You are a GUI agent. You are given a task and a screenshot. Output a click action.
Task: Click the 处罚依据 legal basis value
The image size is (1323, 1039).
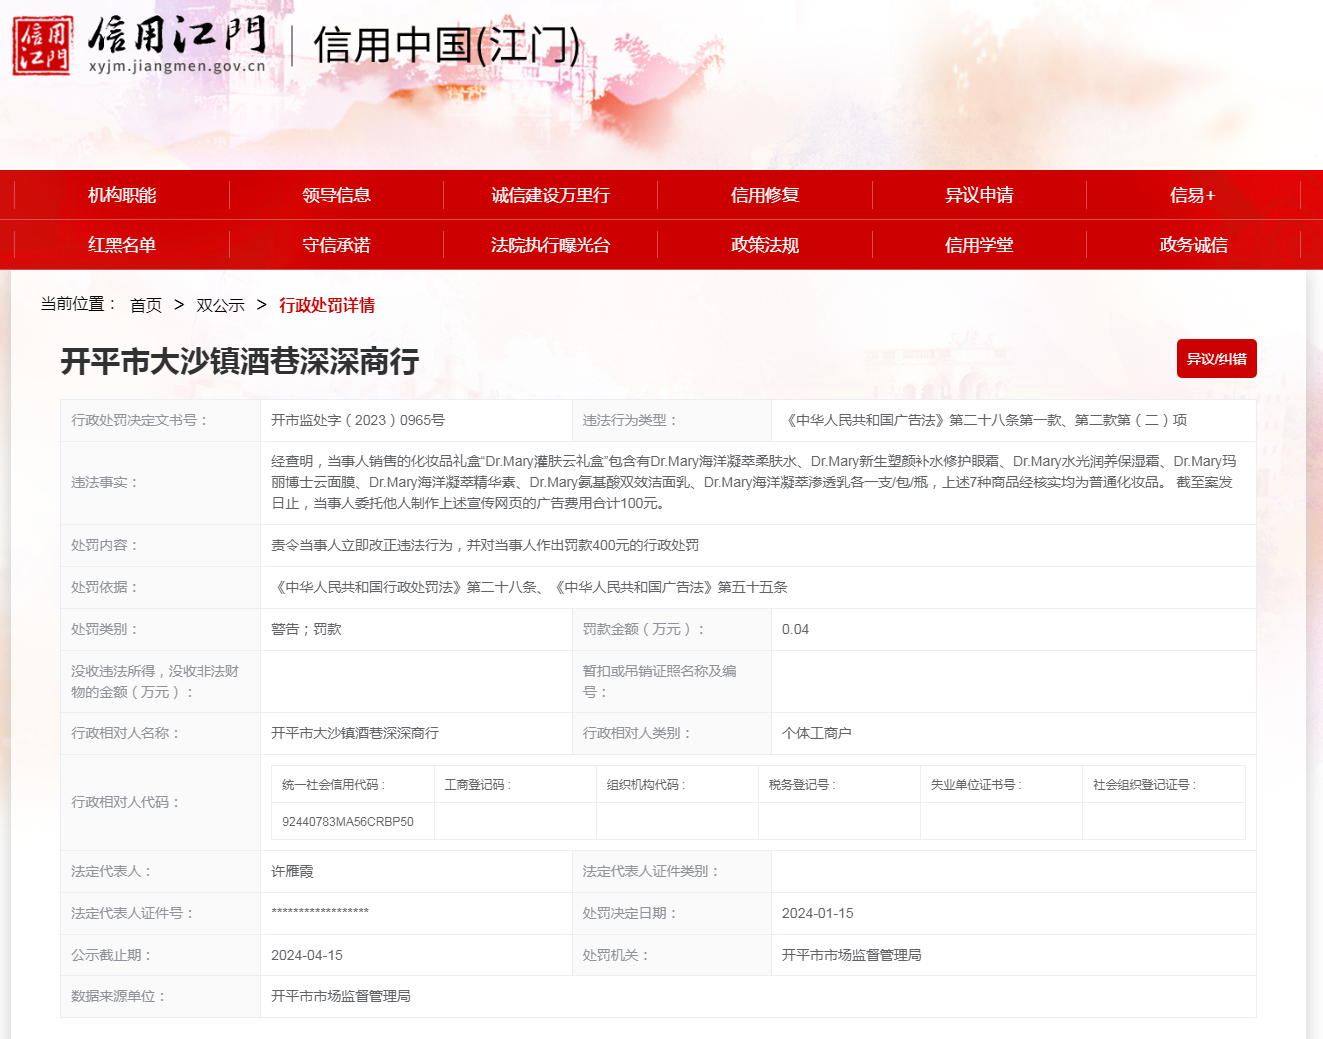[529, 587]
